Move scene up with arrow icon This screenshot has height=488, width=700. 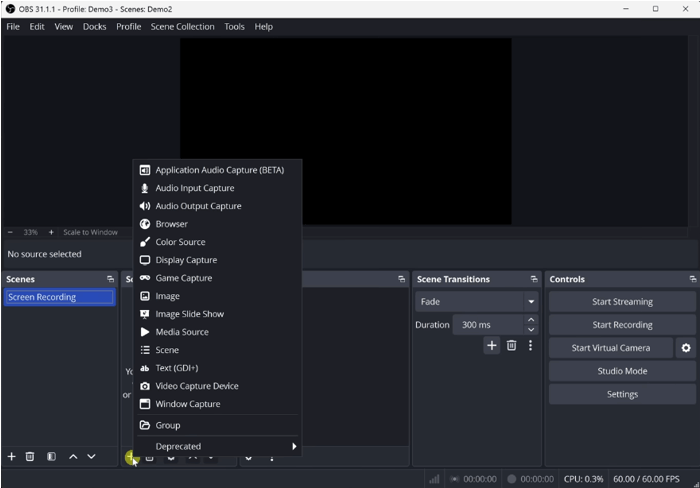tap(73, 457)
